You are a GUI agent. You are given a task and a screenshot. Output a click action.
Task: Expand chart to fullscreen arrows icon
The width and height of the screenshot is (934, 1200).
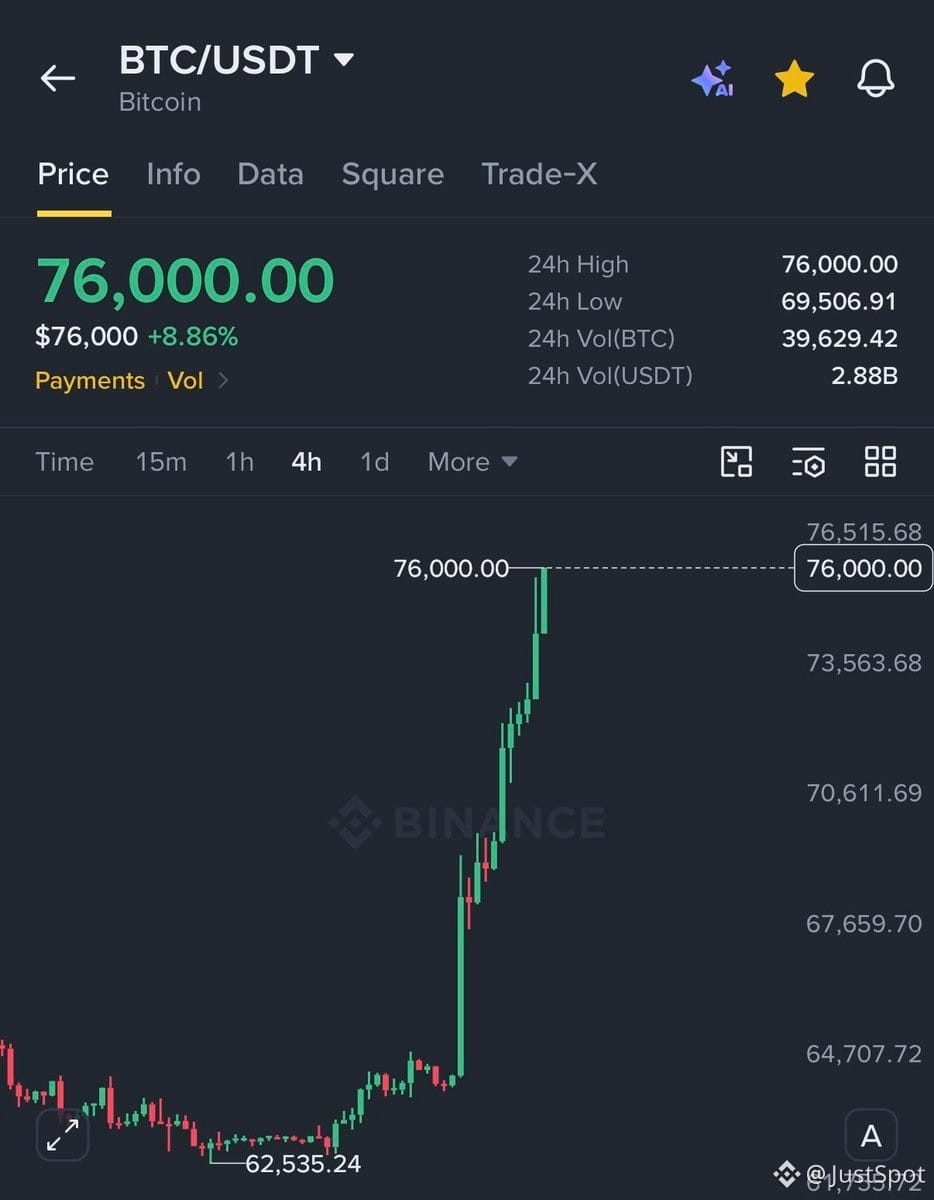click(x=63, y=1135)
